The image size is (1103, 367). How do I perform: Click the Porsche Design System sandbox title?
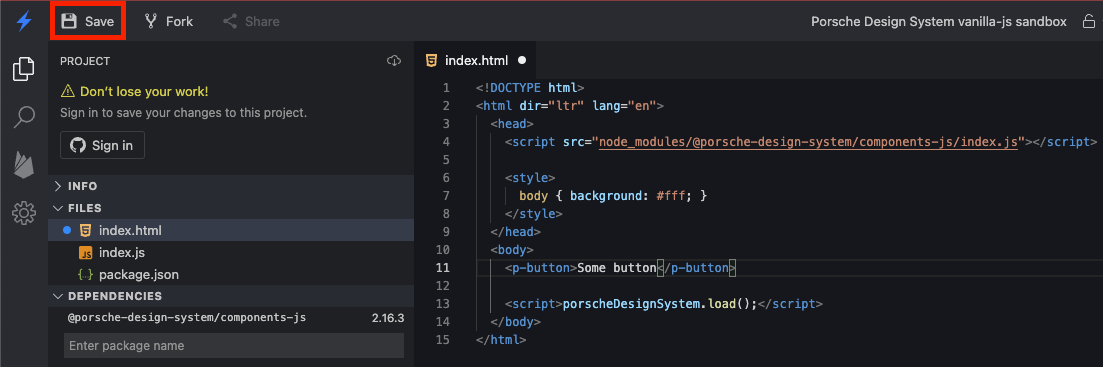coord(938,22)
